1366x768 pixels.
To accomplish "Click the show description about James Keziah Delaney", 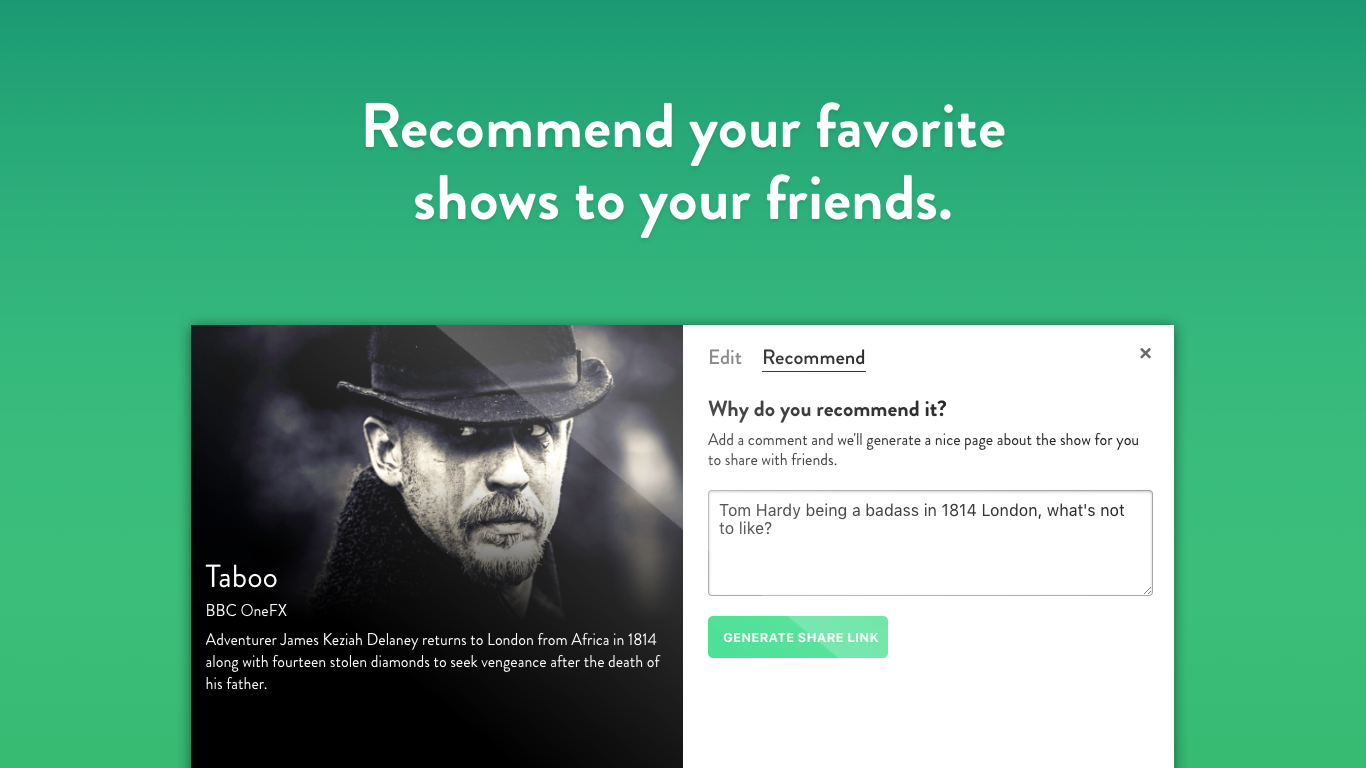I will tap(433, 662).
